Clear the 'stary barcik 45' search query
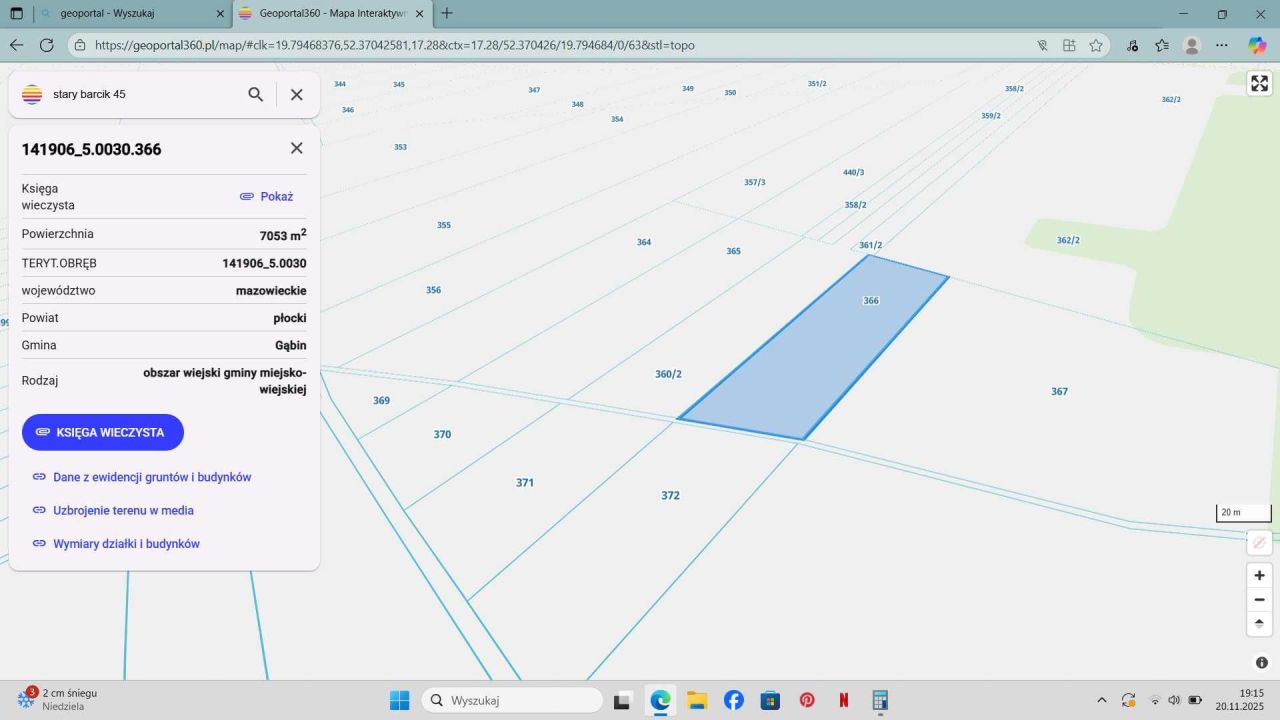This screenshot has width=1280, height=720. 296,94
